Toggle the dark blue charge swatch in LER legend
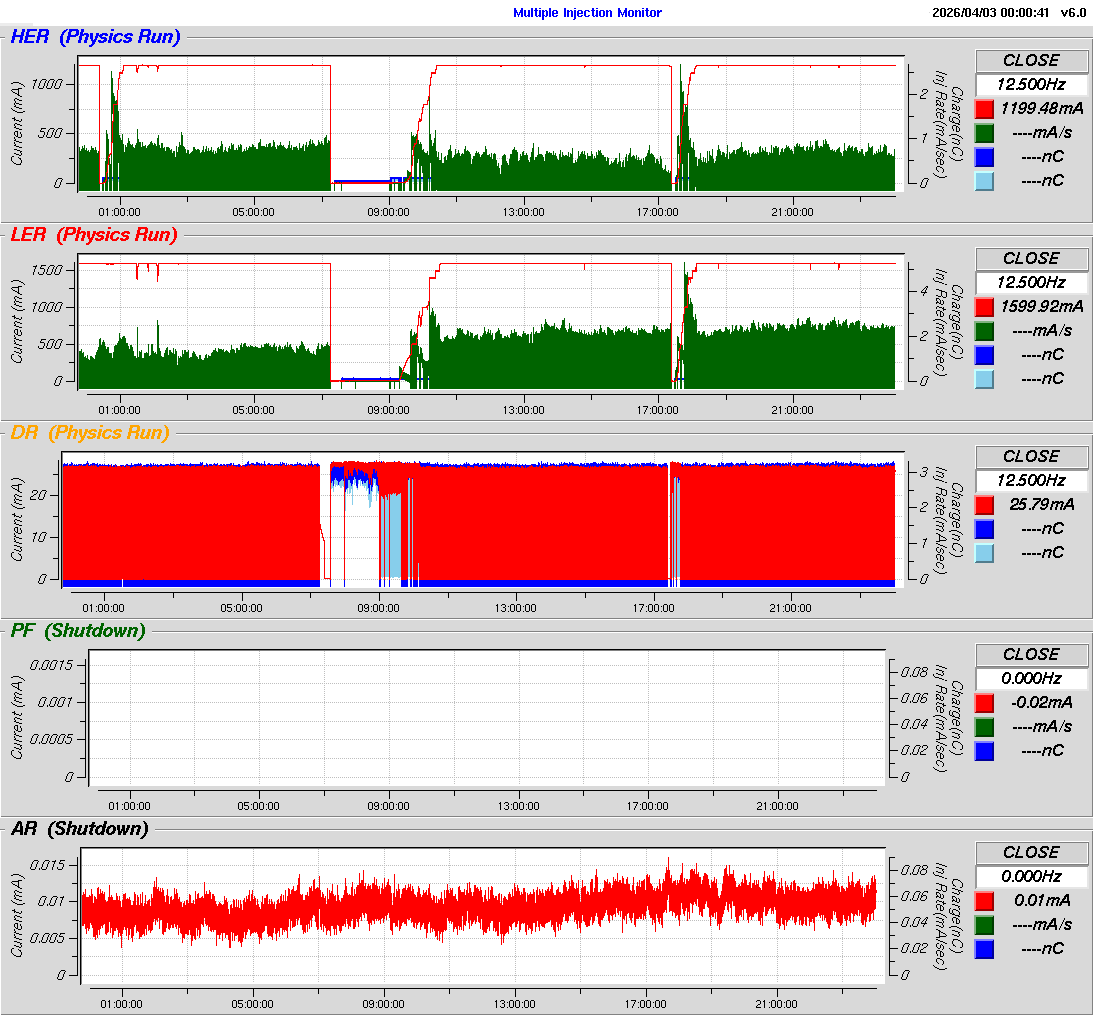The width and height of the screenshot is (1093, 1015). (985, 355)
